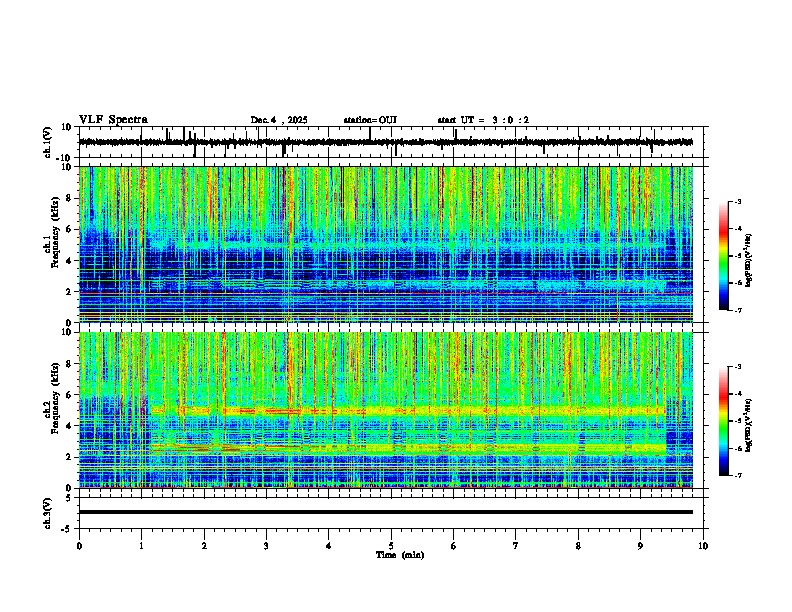The image size is (792, 612).
Task: Click the "VLF Spectra" plot title
Action: click(113, 120)
